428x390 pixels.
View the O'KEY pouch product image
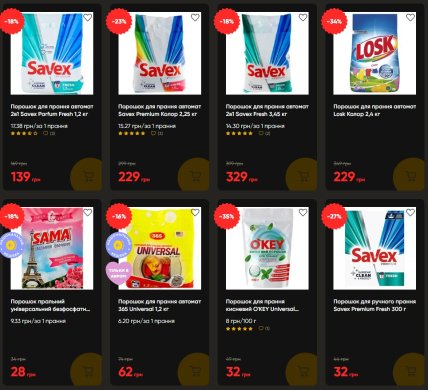pos(267,248)
